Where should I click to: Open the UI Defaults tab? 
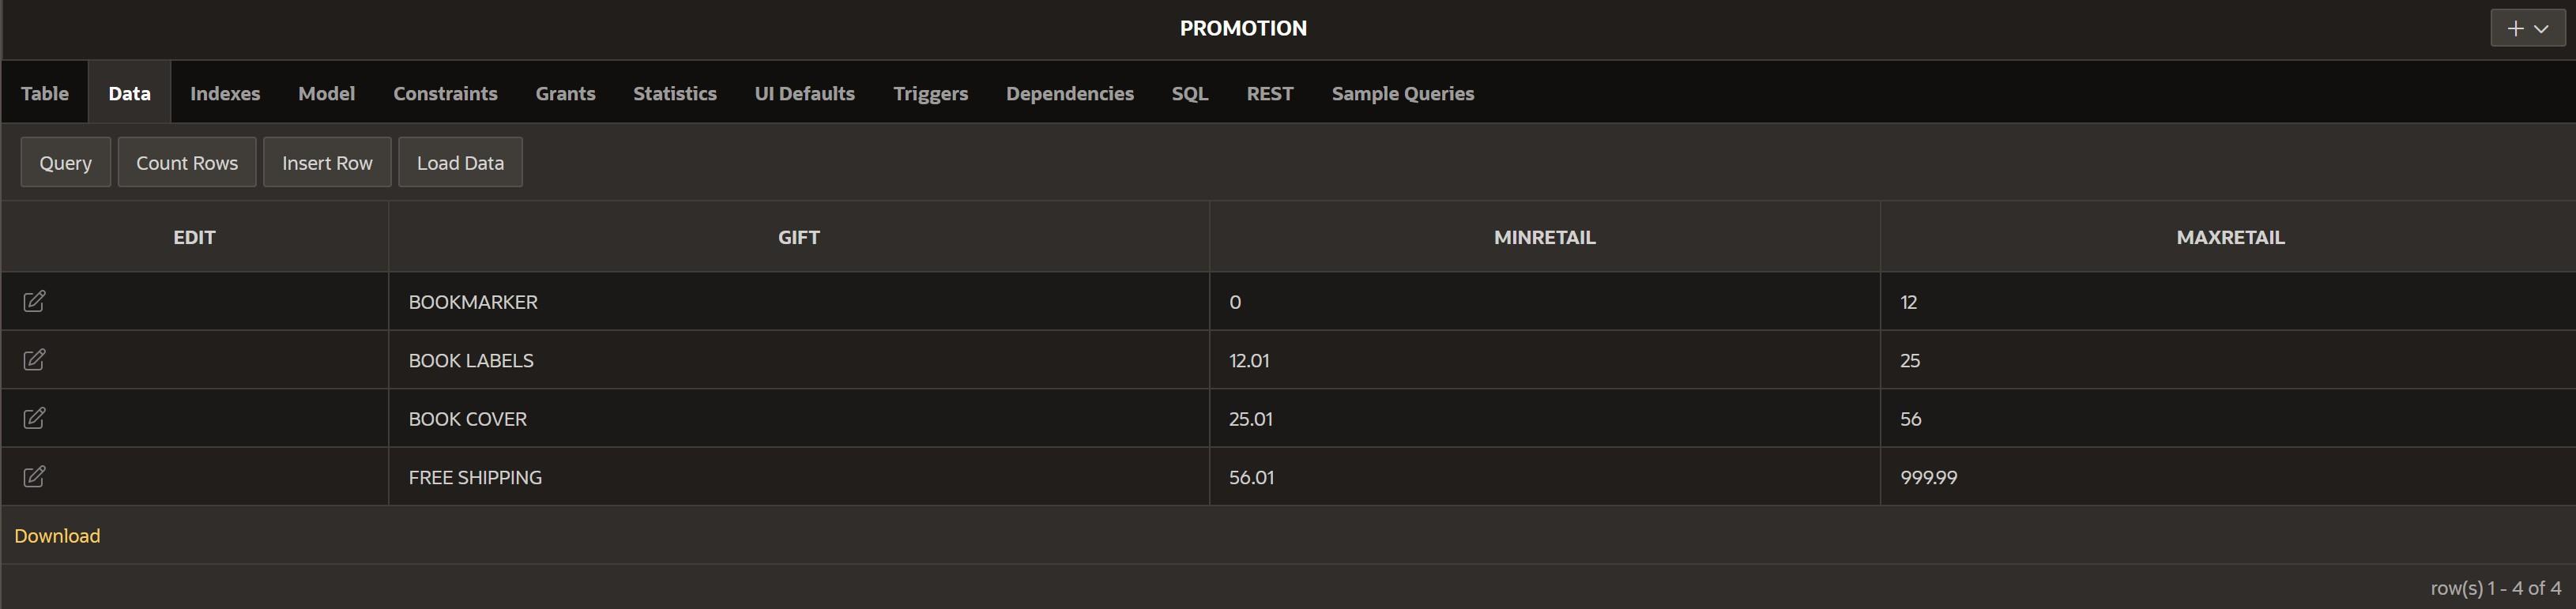(804, 93)
